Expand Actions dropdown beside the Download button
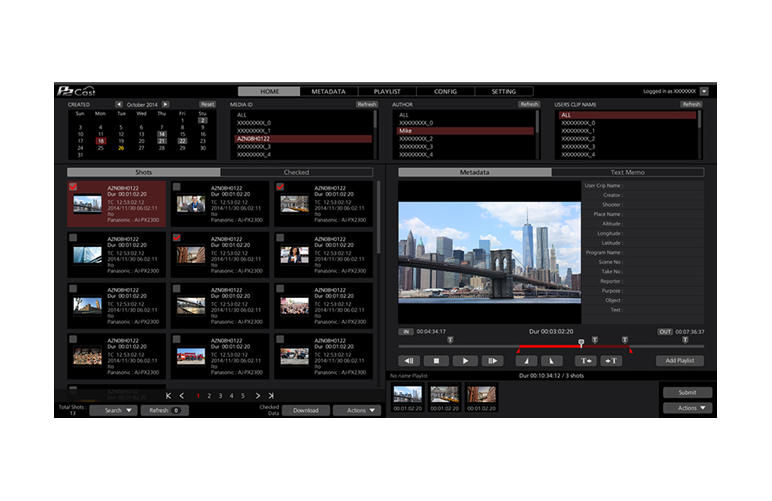The height and width of the screenshot is (501, 772). [358, 410]
